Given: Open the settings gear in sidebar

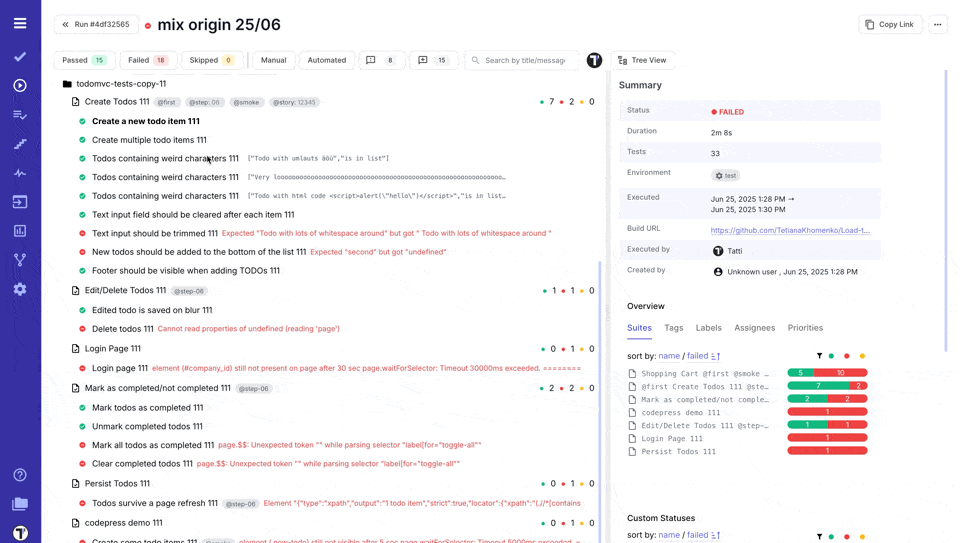Looking at the screenshot, I should tap(20, 289).
